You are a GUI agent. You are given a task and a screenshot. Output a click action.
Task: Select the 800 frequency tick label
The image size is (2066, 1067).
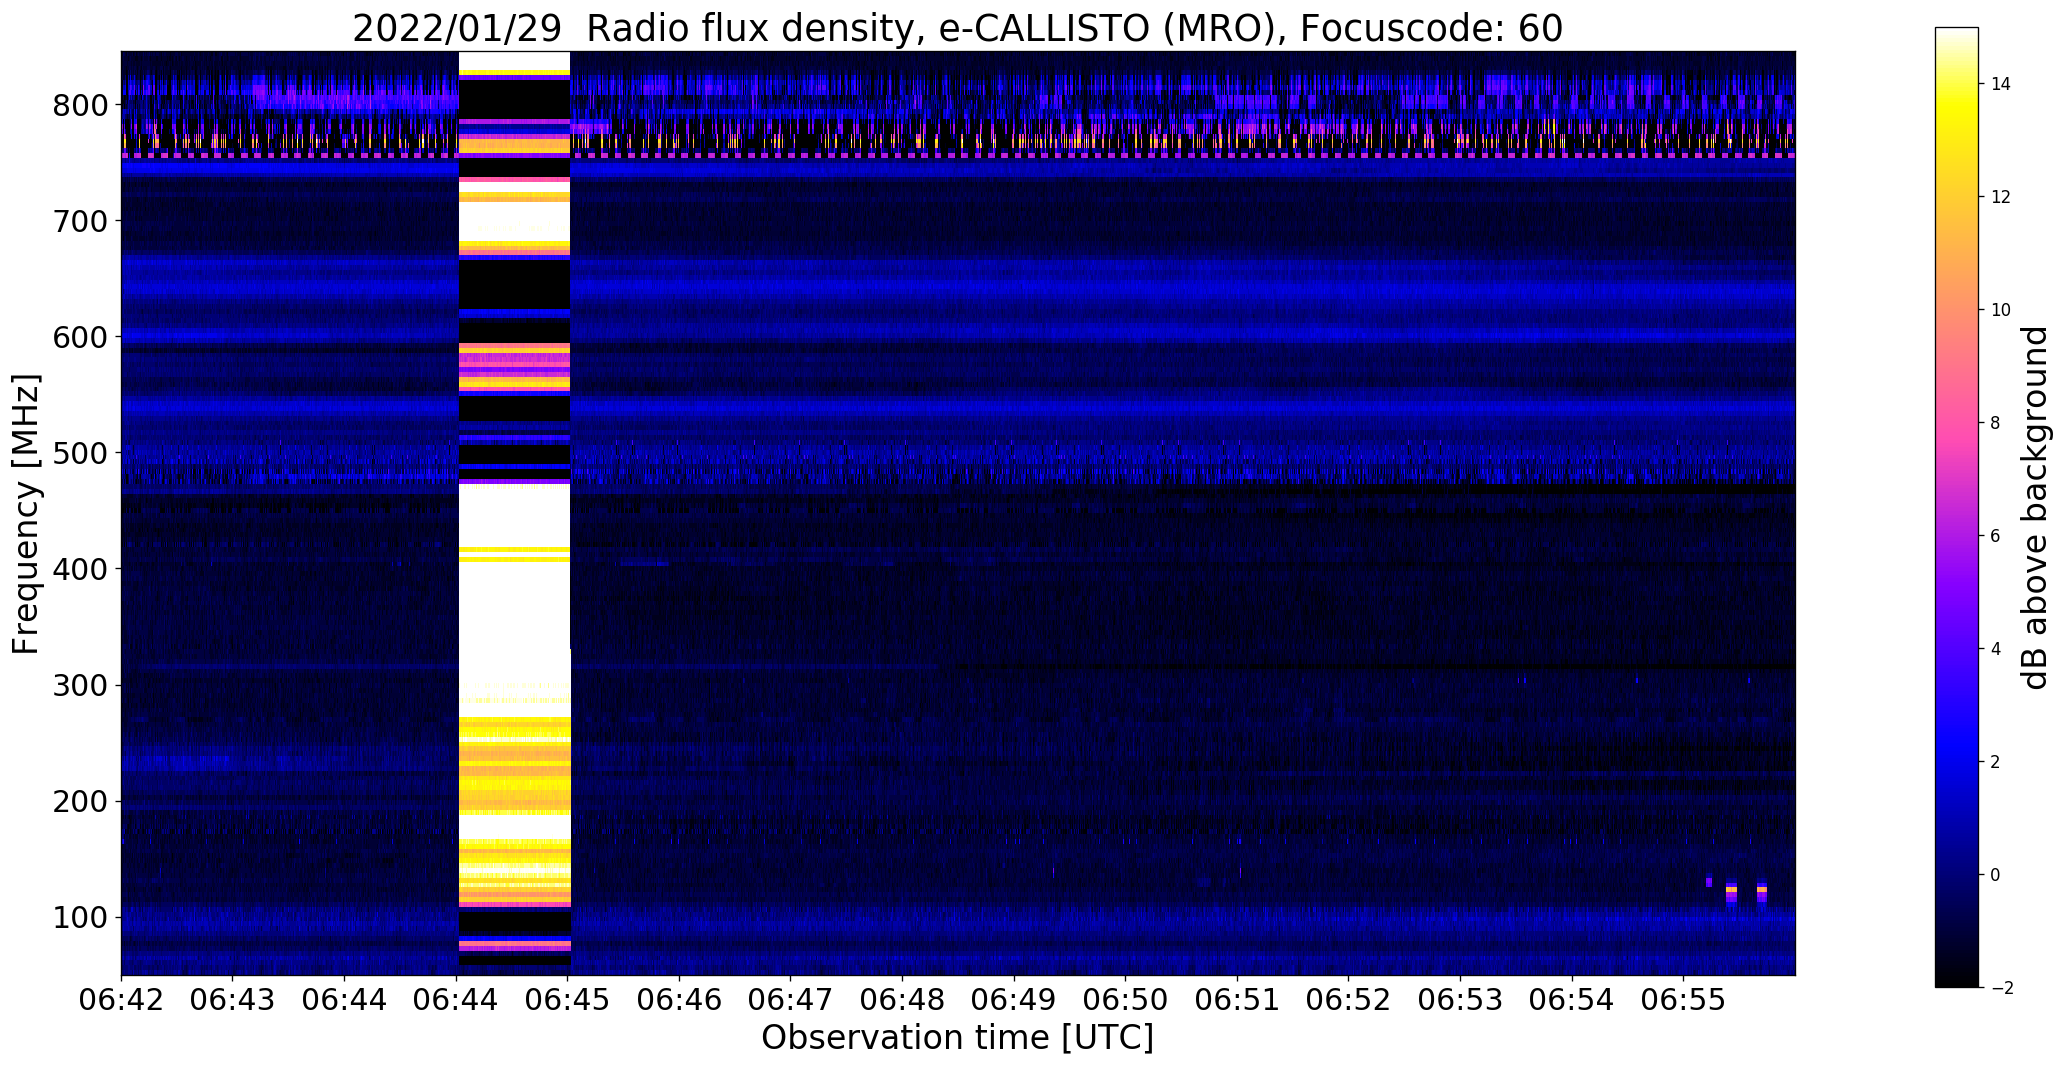click(82, 105)
